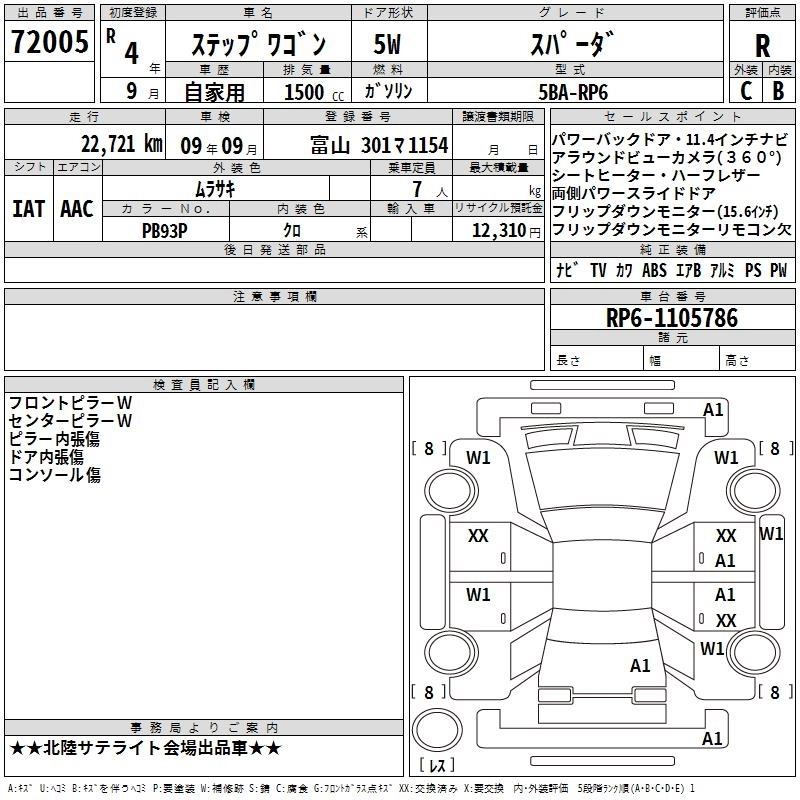This screenshot has height=800, width=800.
Task: Select model code 5BA-RP6
Action: (573, 92)
